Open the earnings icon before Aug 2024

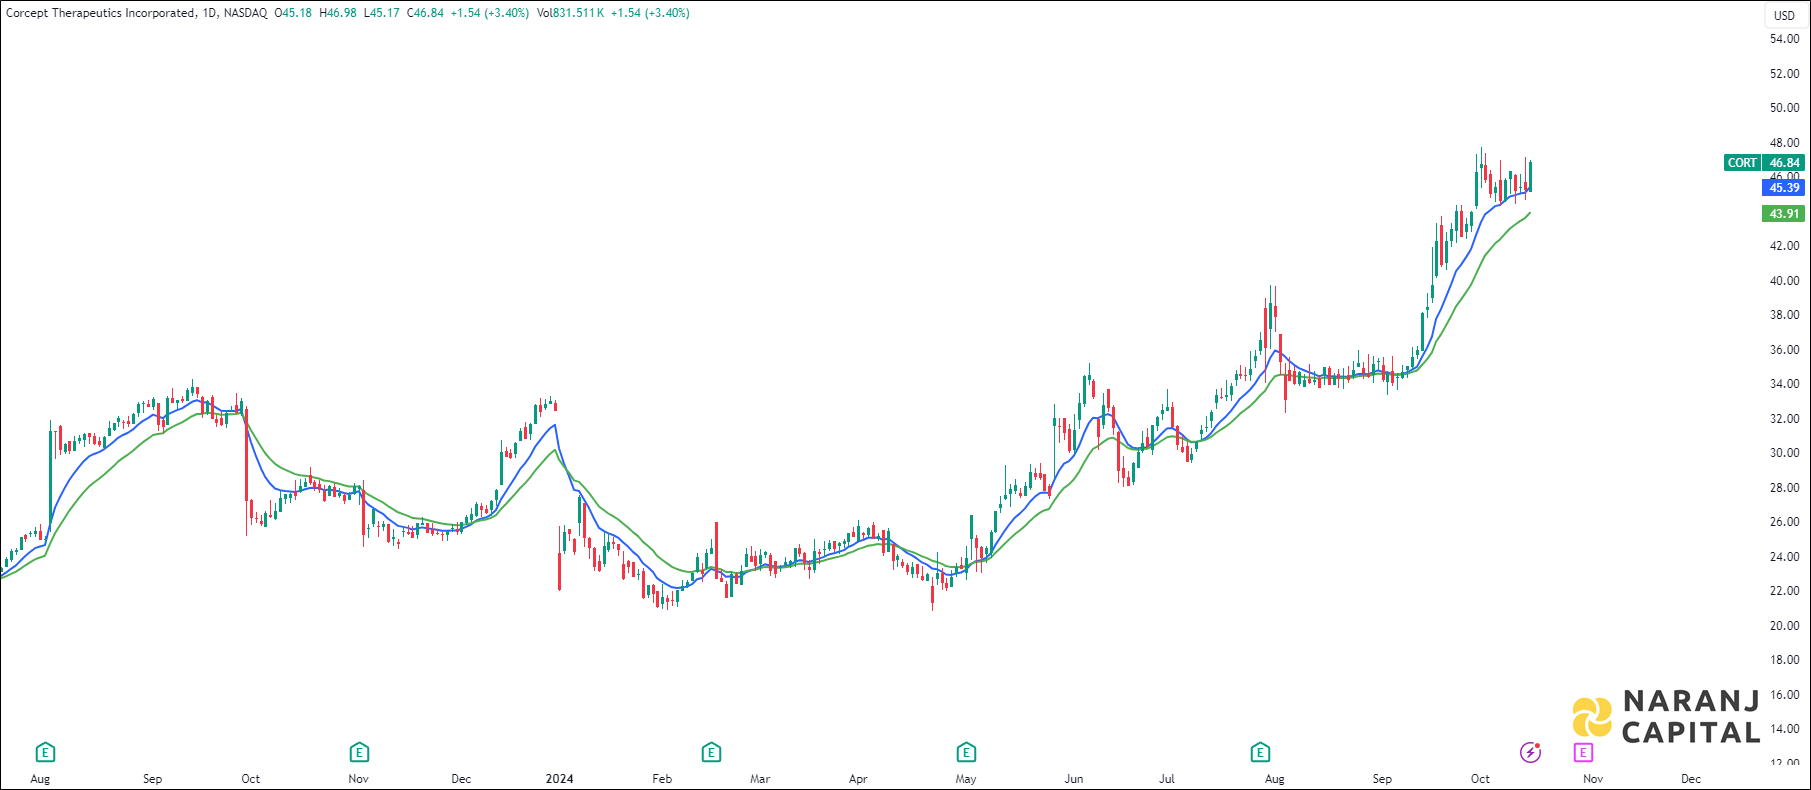coord(1260,752)
